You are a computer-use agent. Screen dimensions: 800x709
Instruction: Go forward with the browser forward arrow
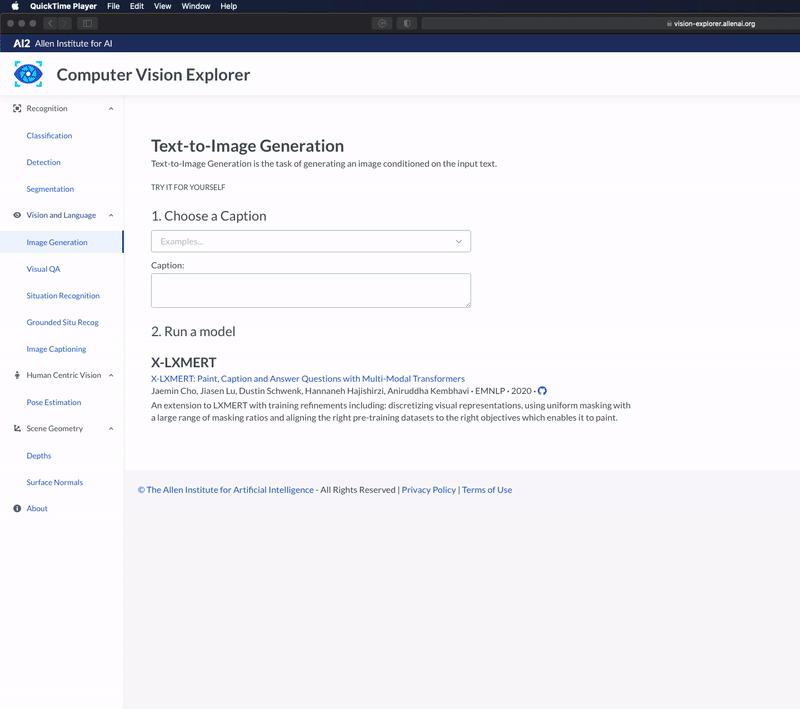click(64, 23)
